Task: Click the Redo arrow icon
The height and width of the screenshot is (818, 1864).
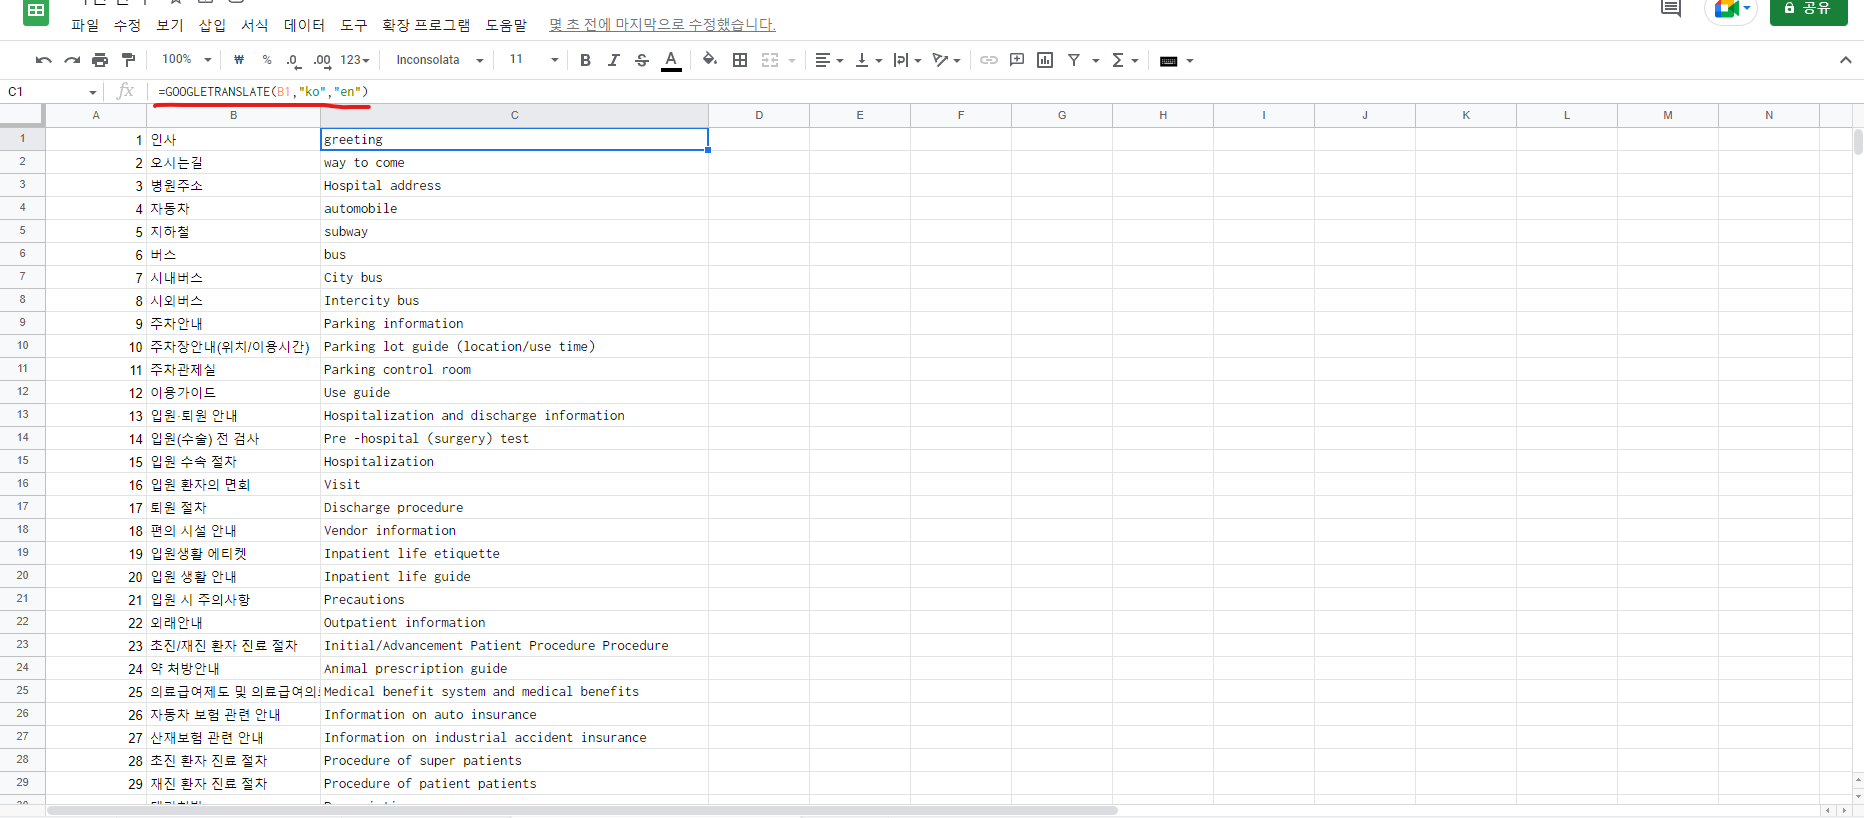Action: [x=72, y=60]
